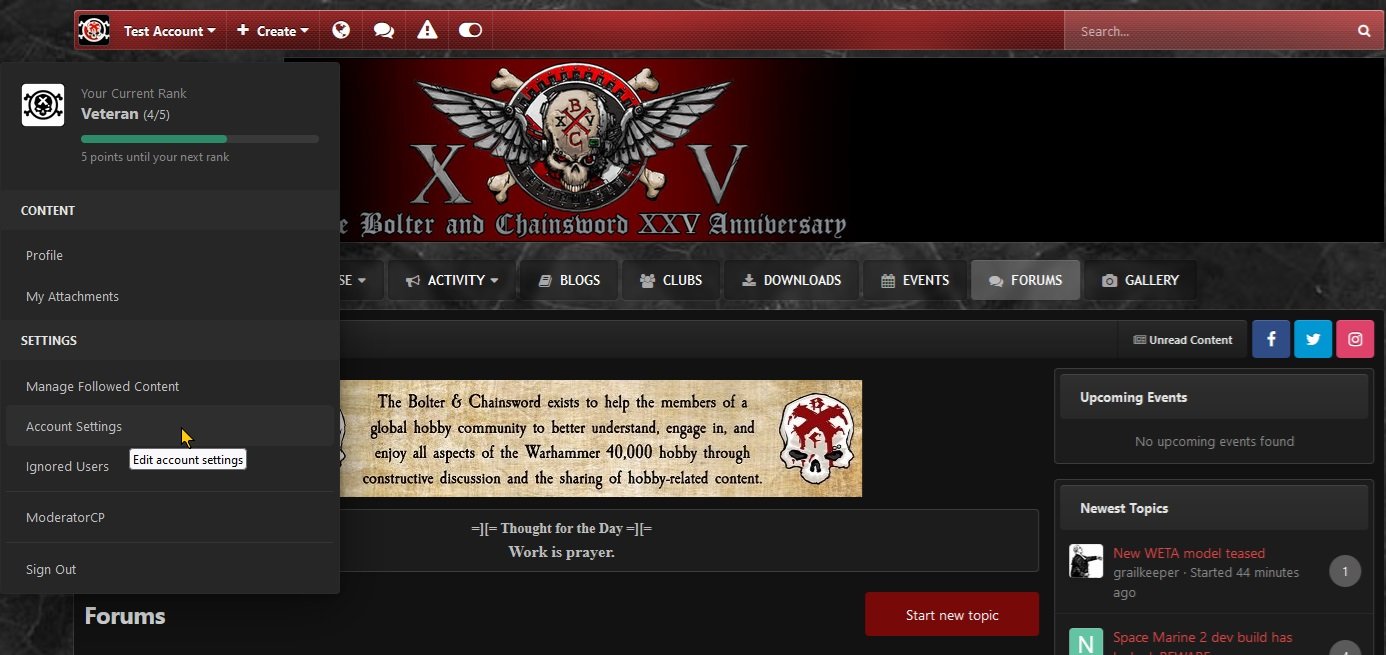Switch to the Gallery tab
1386x655 pixels.
tap(1140, 280)
